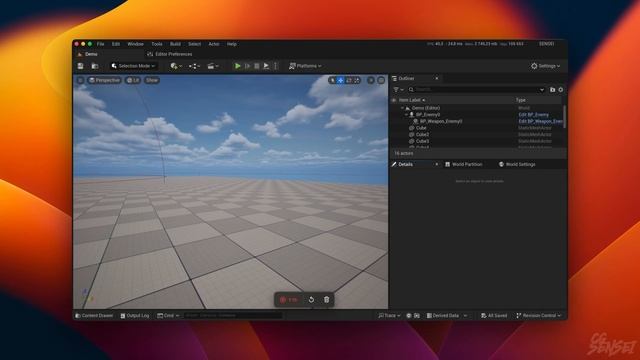Switch to the Demo level tab

91,54
